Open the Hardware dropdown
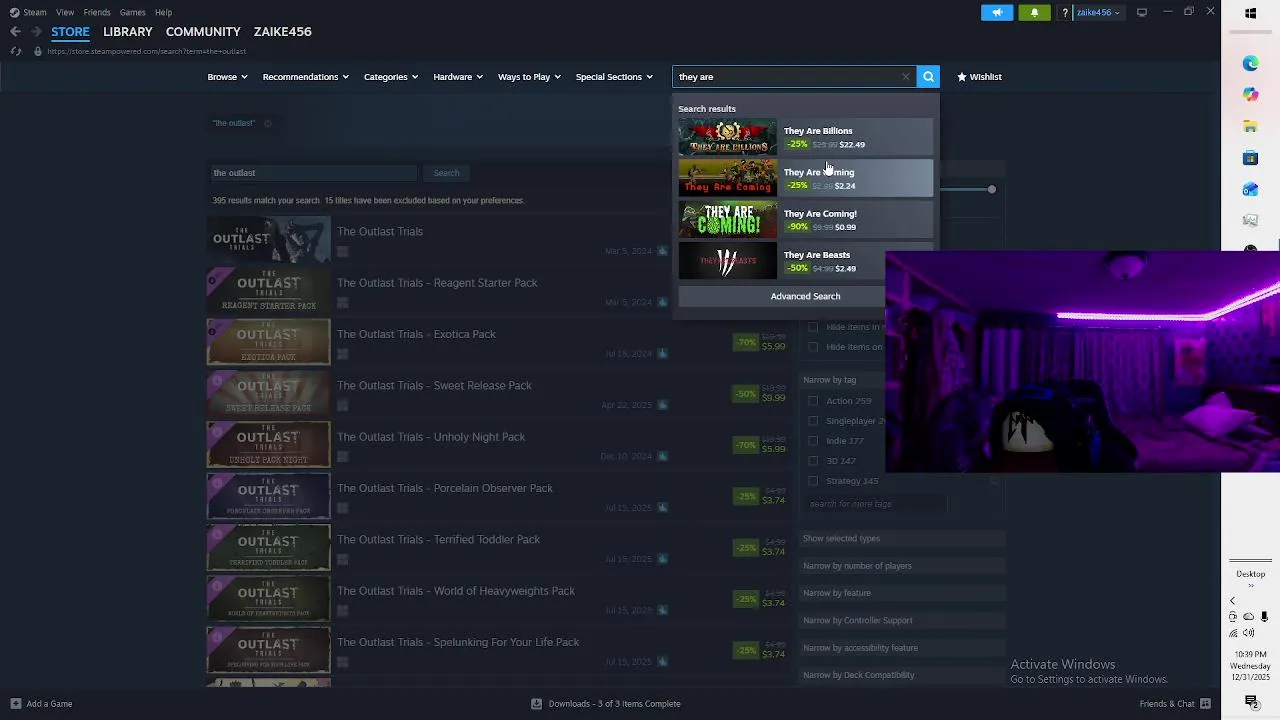The height and width of the screenshot is (720, 1280). tap(458, 77)
